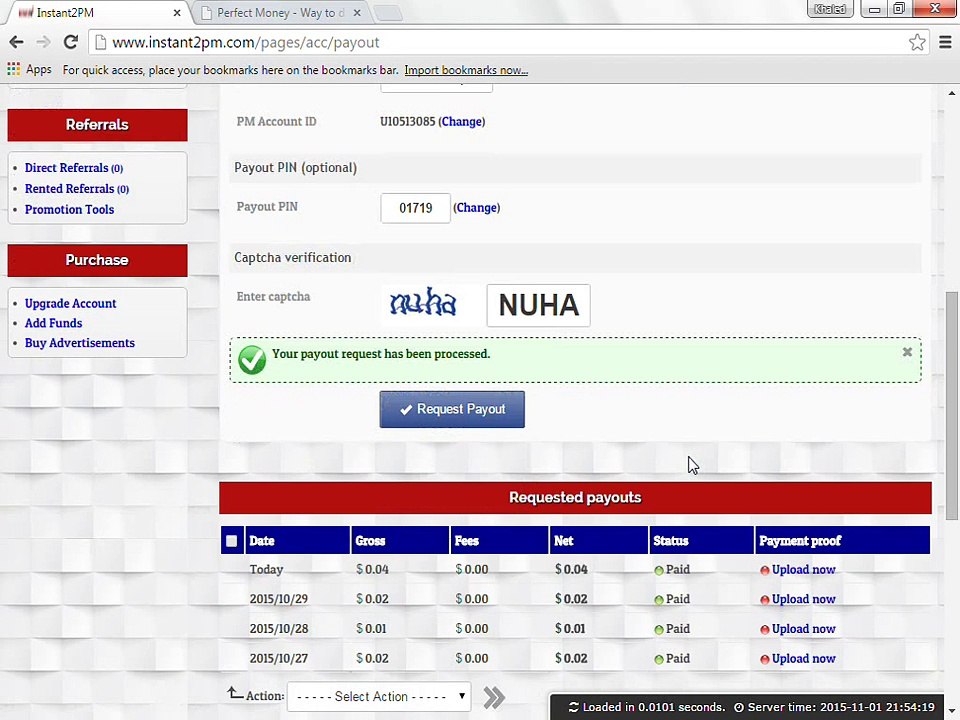Screen dimensions: 960x720
Task: Click the Payment proof column header
Action: point(843,541)
